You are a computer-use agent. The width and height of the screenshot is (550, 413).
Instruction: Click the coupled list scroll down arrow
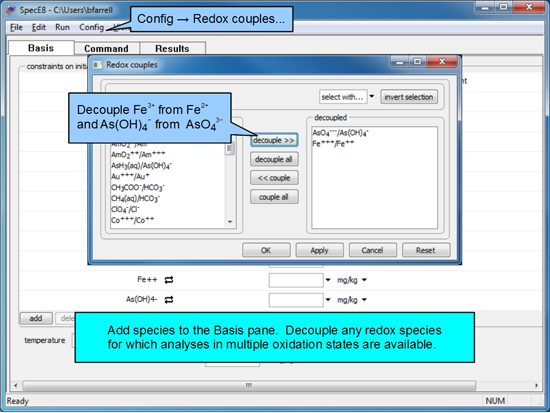pos(230,221)
